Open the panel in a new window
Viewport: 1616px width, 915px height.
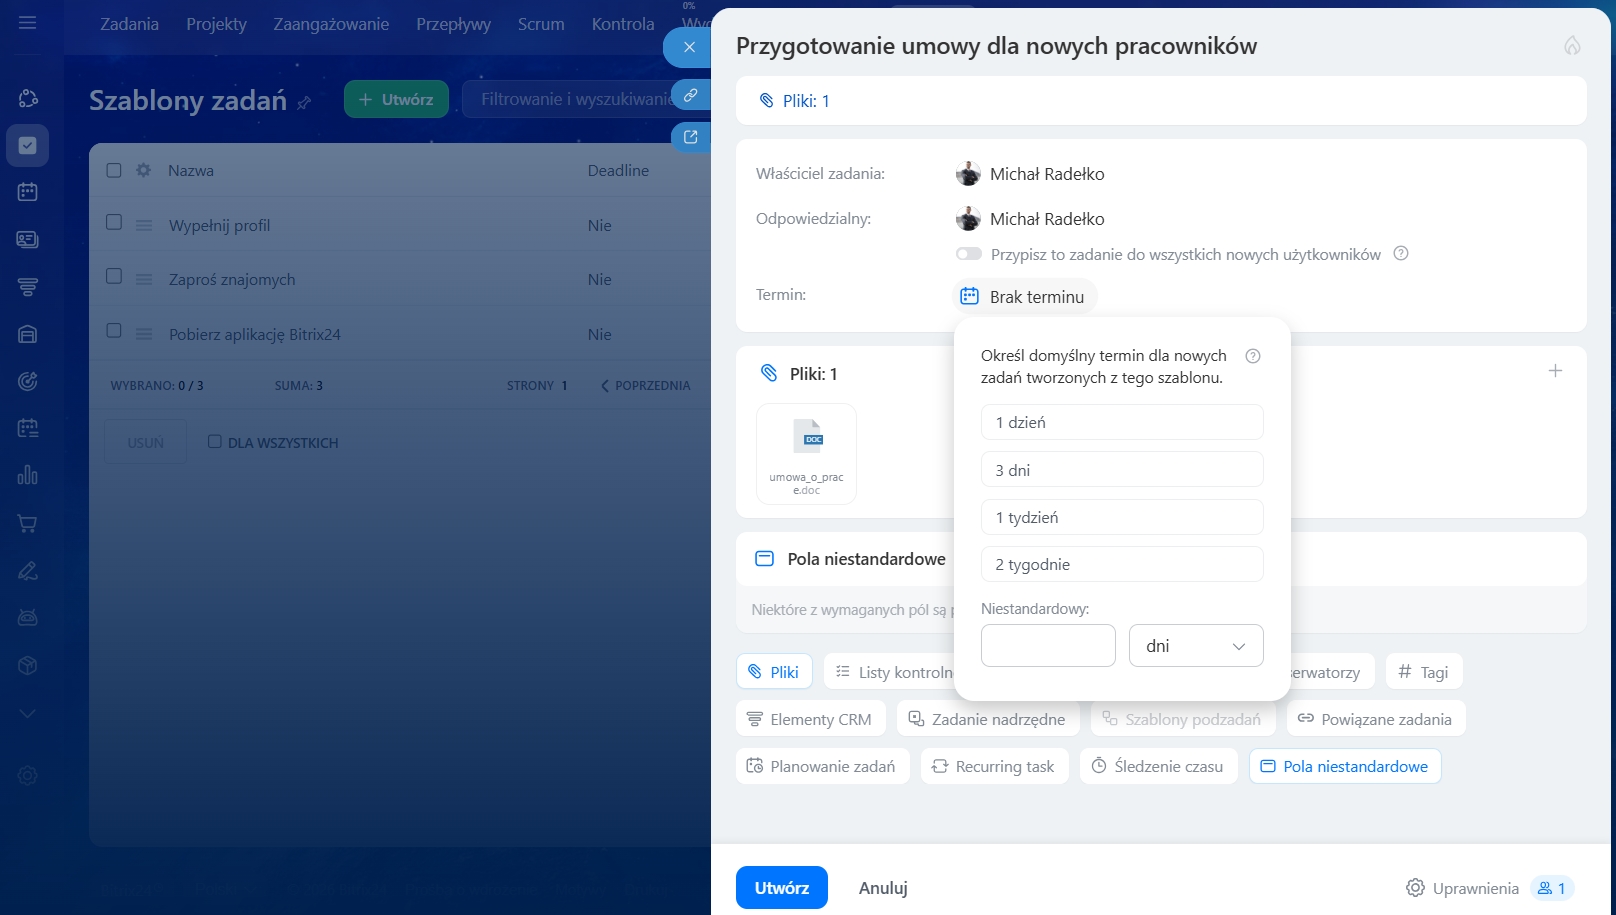click(690, 137)
